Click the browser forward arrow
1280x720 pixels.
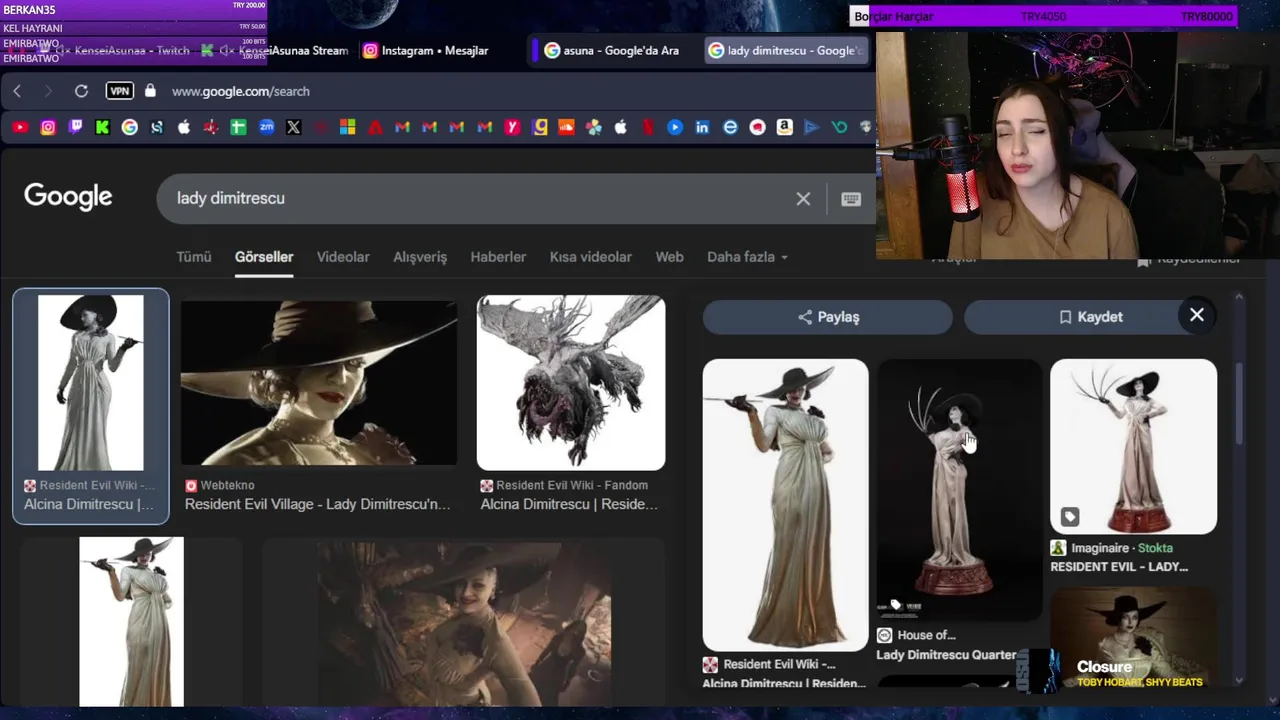tap(48, 91)
